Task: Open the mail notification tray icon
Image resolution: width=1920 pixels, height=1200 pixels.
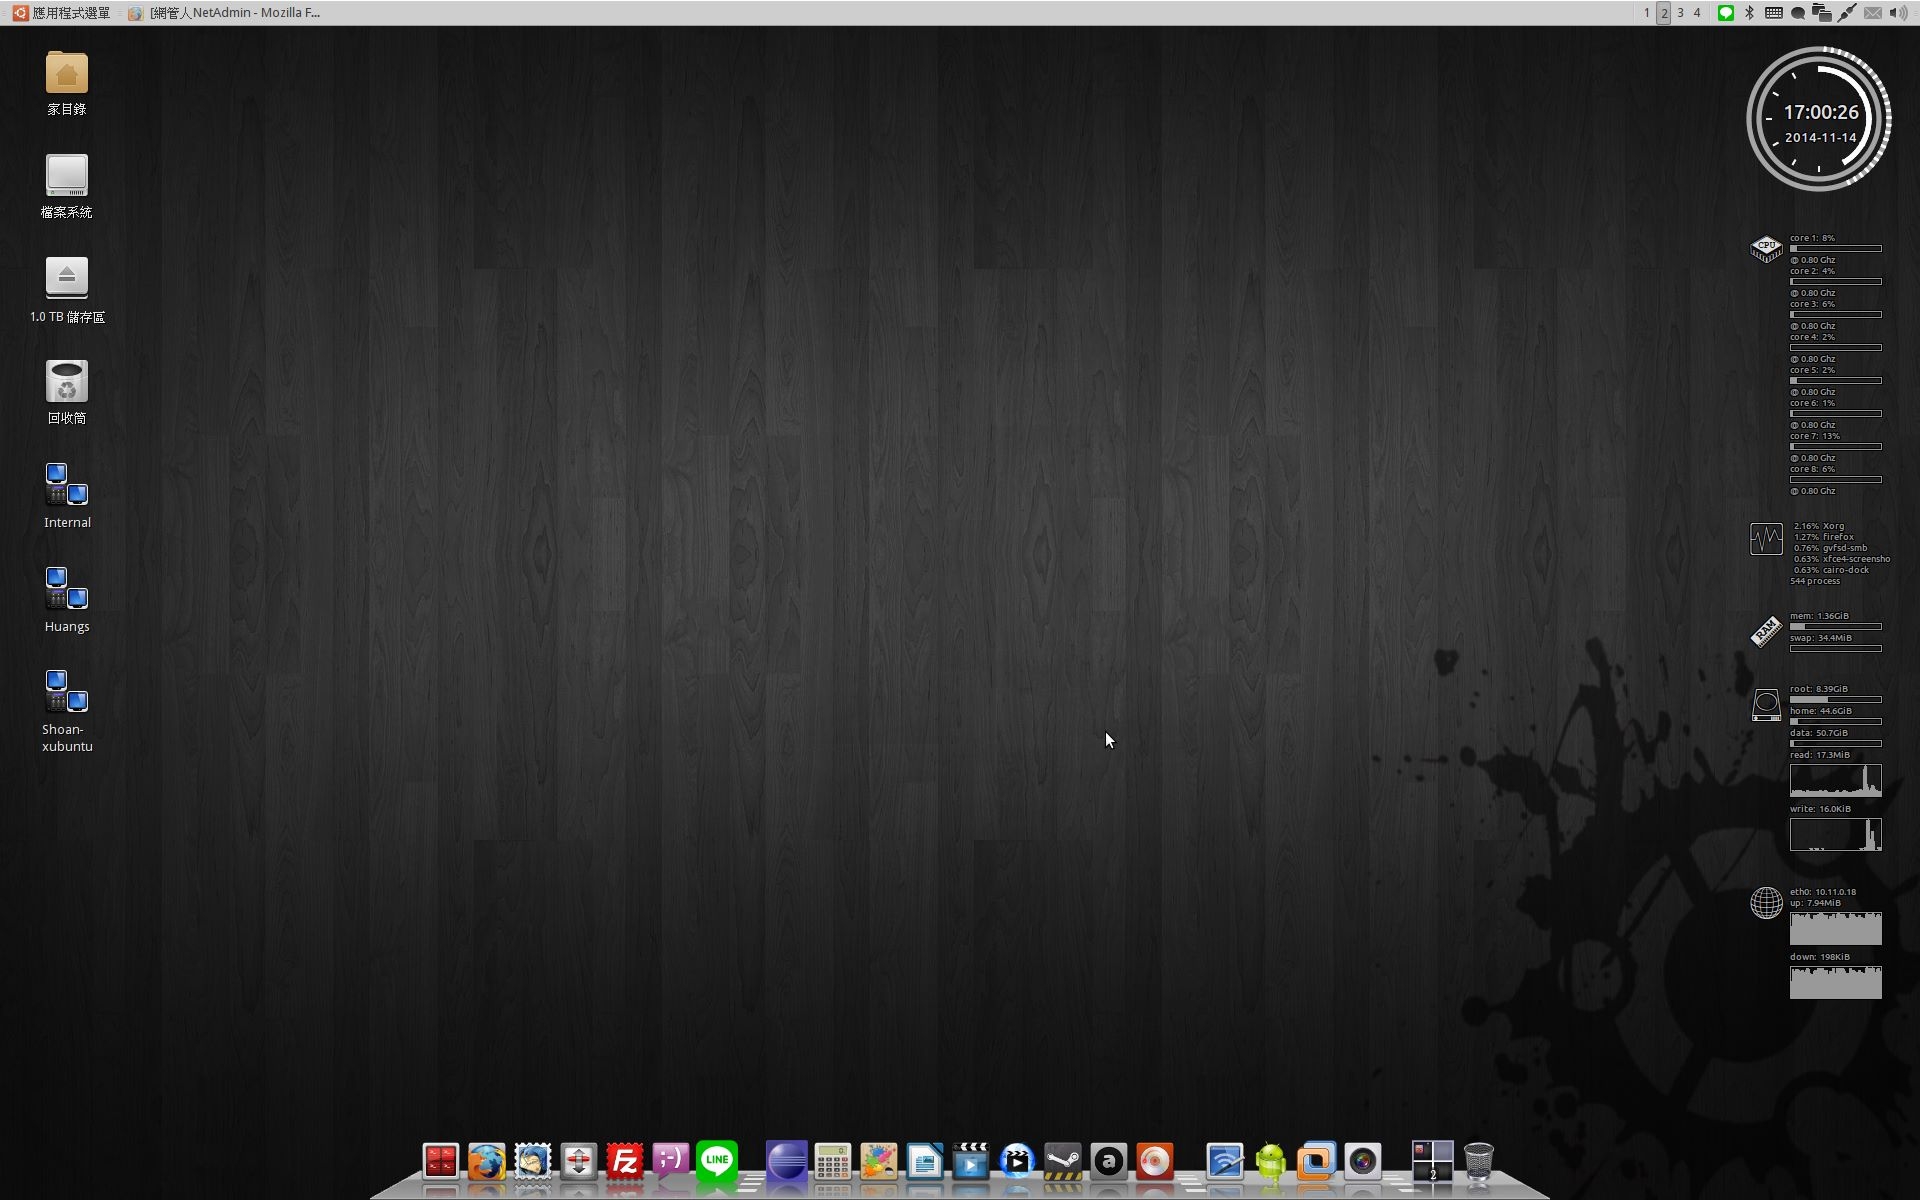Action: click(x=1872, y=13)
